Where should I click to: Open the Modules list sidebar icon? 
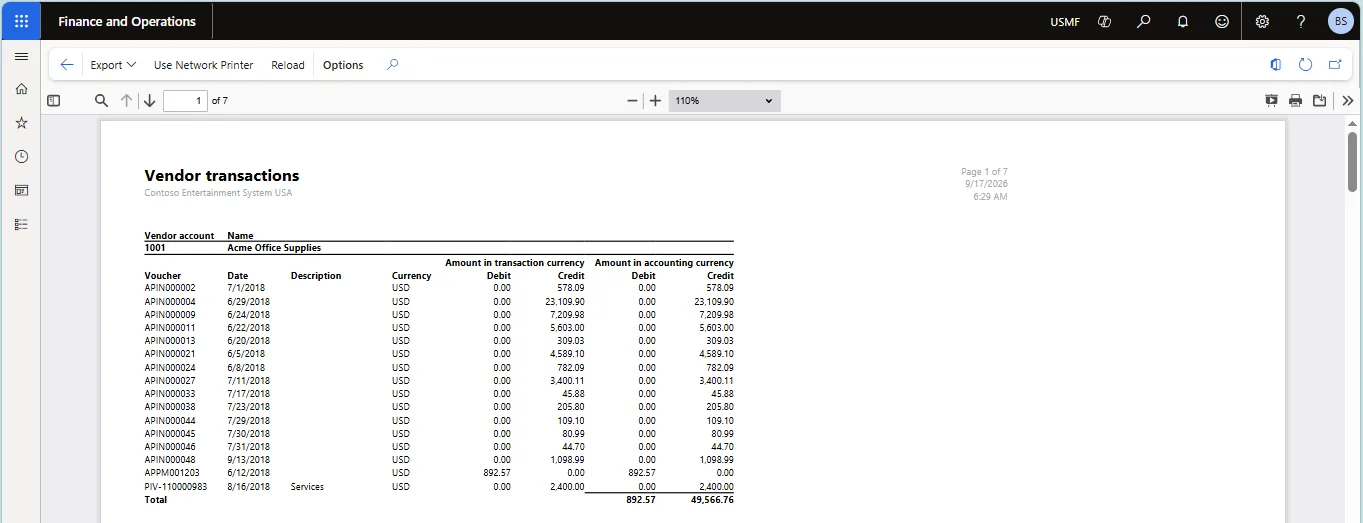[x=21, y=224]
